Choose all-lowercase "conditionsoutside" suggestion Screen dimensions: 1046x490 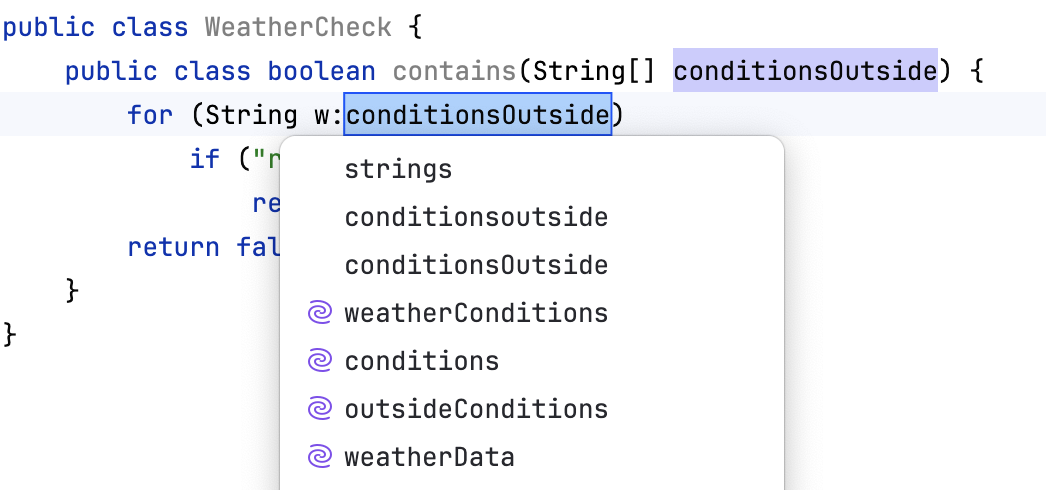point(476,217)
